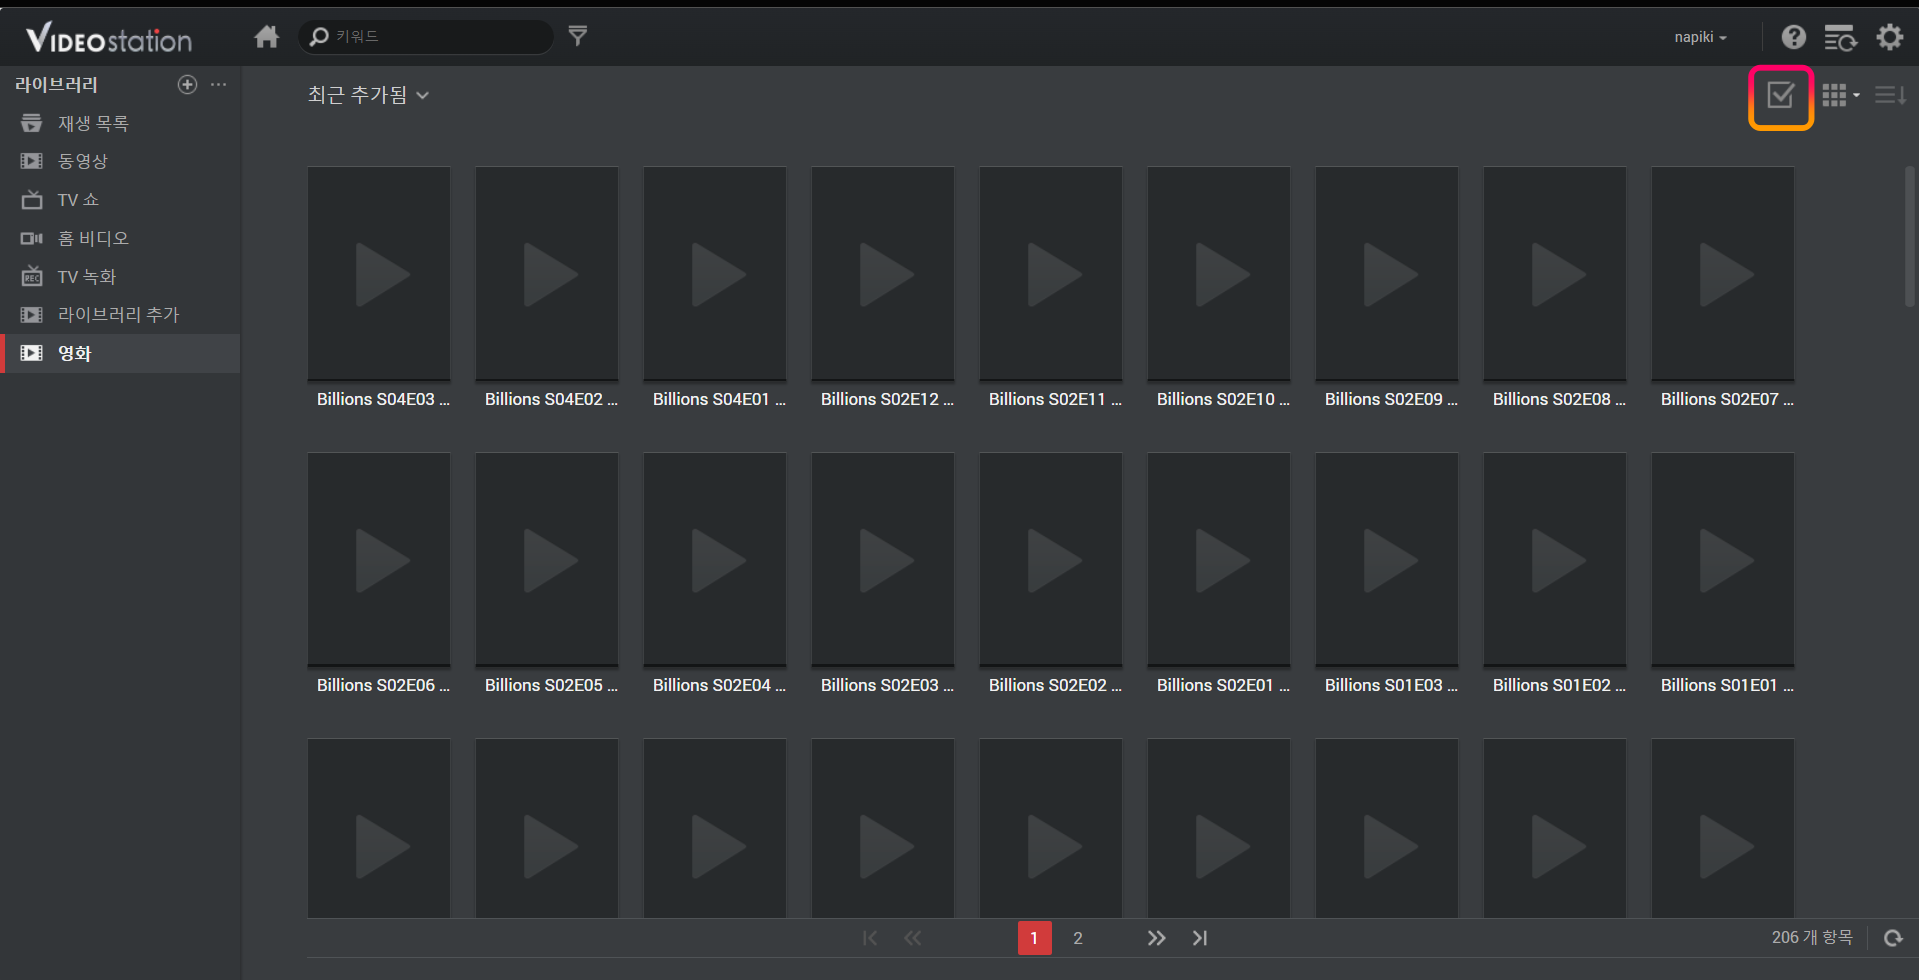Click the Billions S02E12 title text
1919x980 pixels.
pos(887,399)
